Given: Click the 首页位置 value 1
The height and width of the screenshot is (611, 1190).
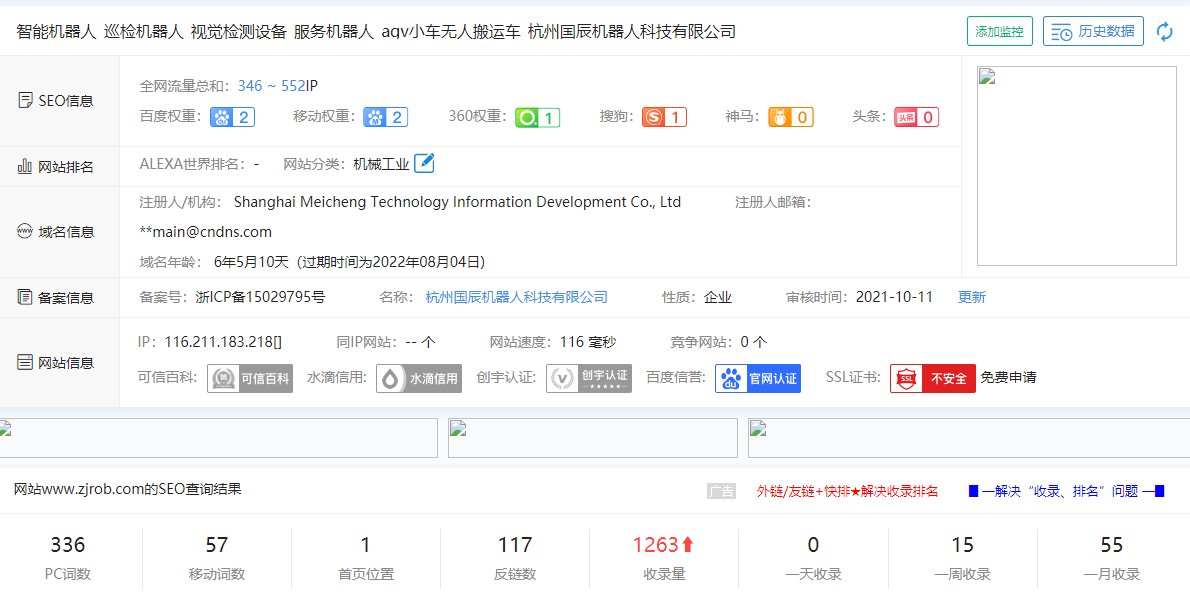Looking at the screenshot, I should click(366, 544).
